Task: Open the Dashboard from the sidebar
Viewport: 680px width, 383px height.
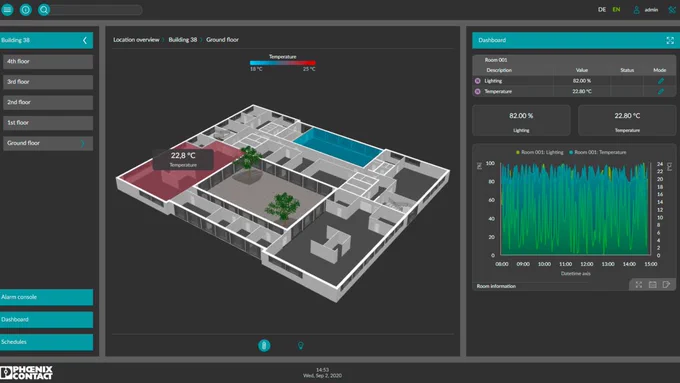Action: 46,320
